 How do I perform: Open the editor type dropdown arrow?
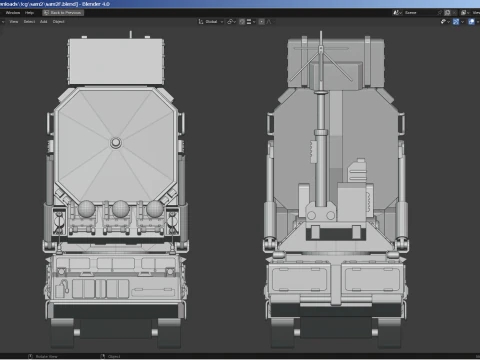(x=3, y=22)
